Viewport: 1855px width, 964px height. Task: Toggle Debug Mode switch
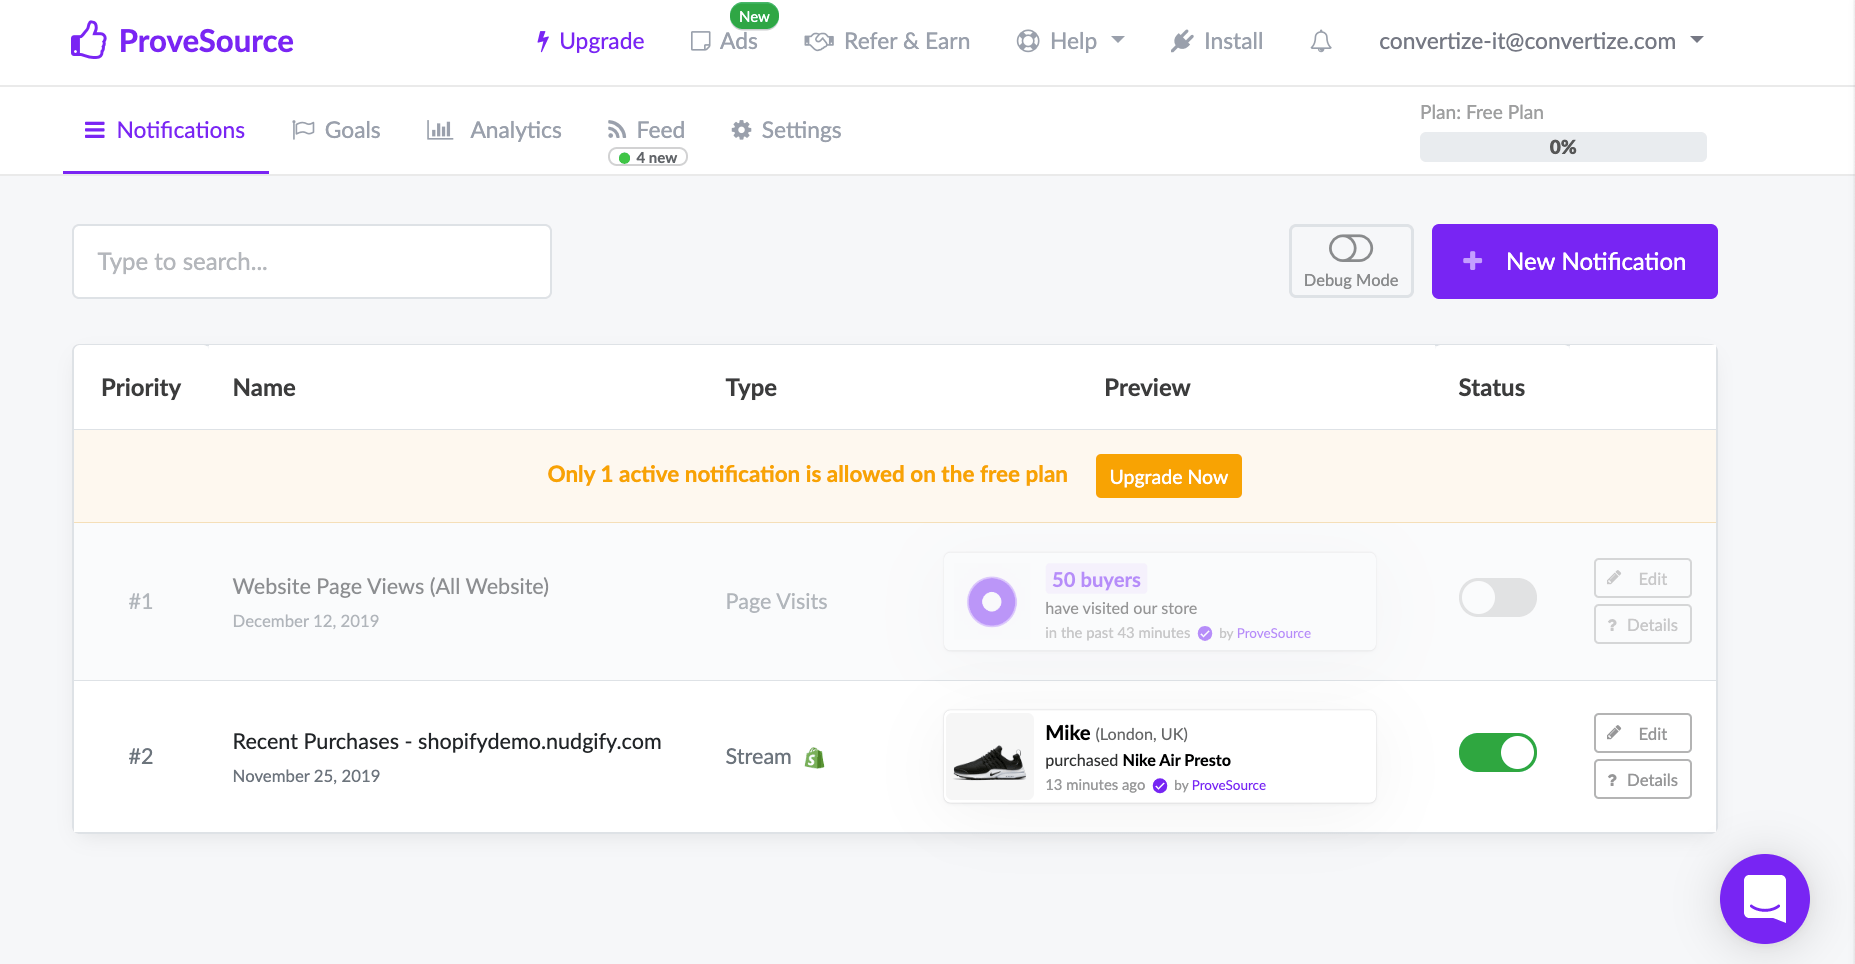[1351, 248]
